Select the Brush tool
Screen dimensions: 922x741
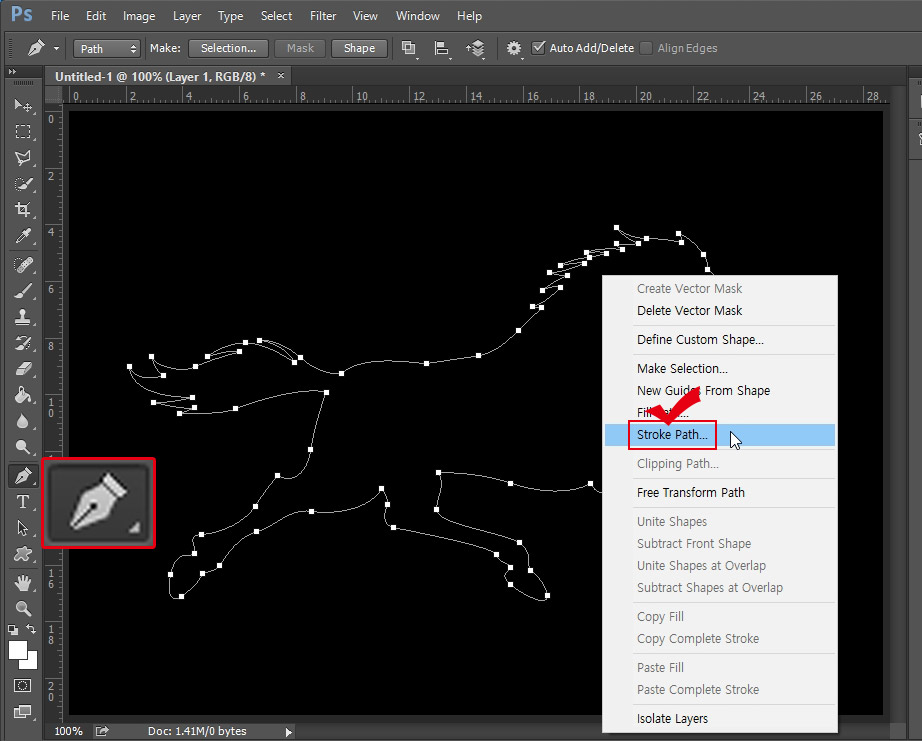coord(23,291)
